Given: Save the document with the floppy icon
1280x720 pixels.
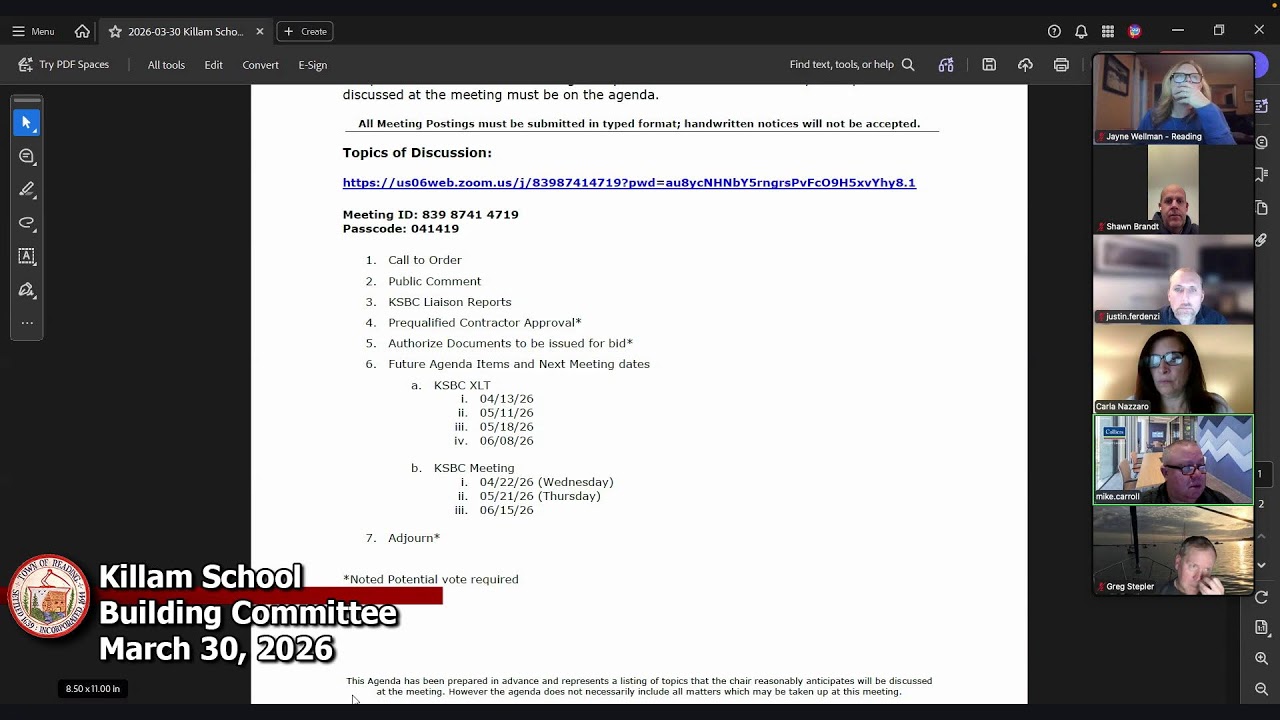Looking at the screenshot, I should [x=989, y=64].
